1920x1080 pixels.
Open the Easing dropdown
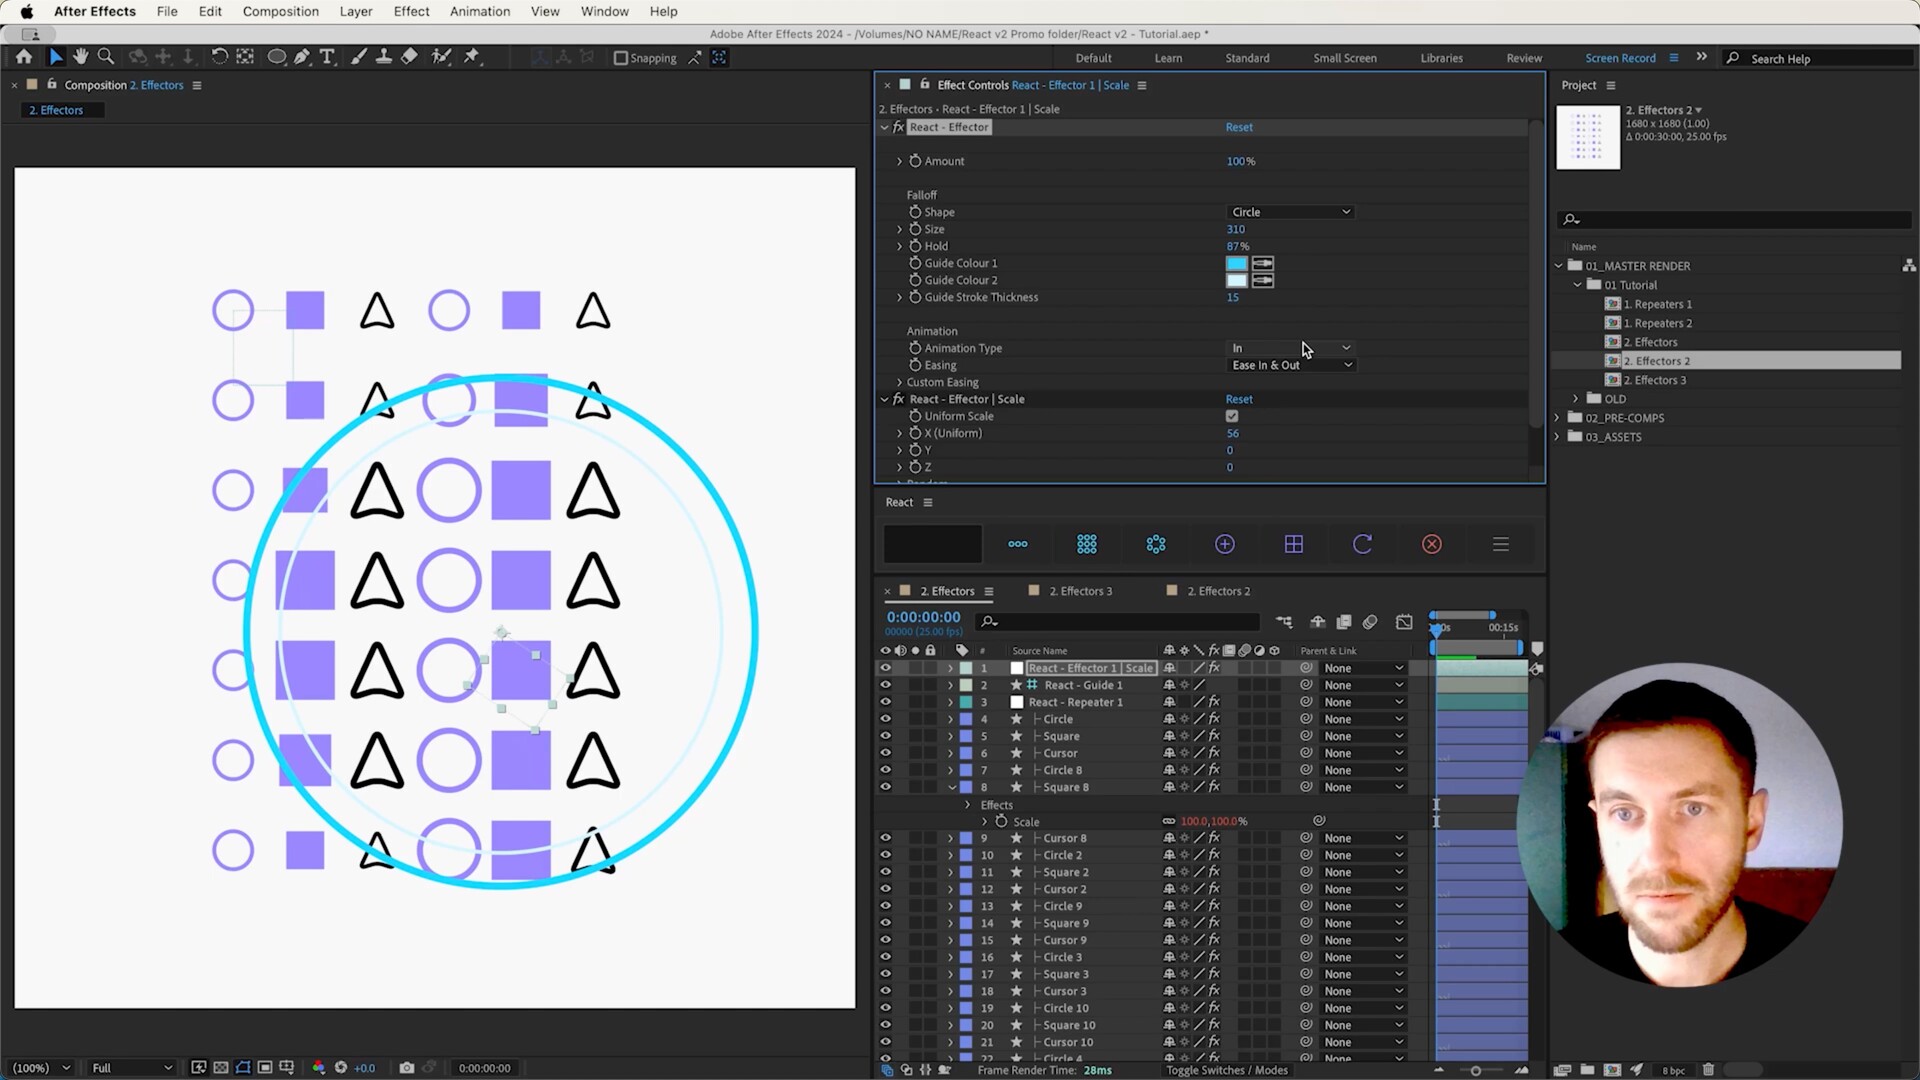[1290, 365]
